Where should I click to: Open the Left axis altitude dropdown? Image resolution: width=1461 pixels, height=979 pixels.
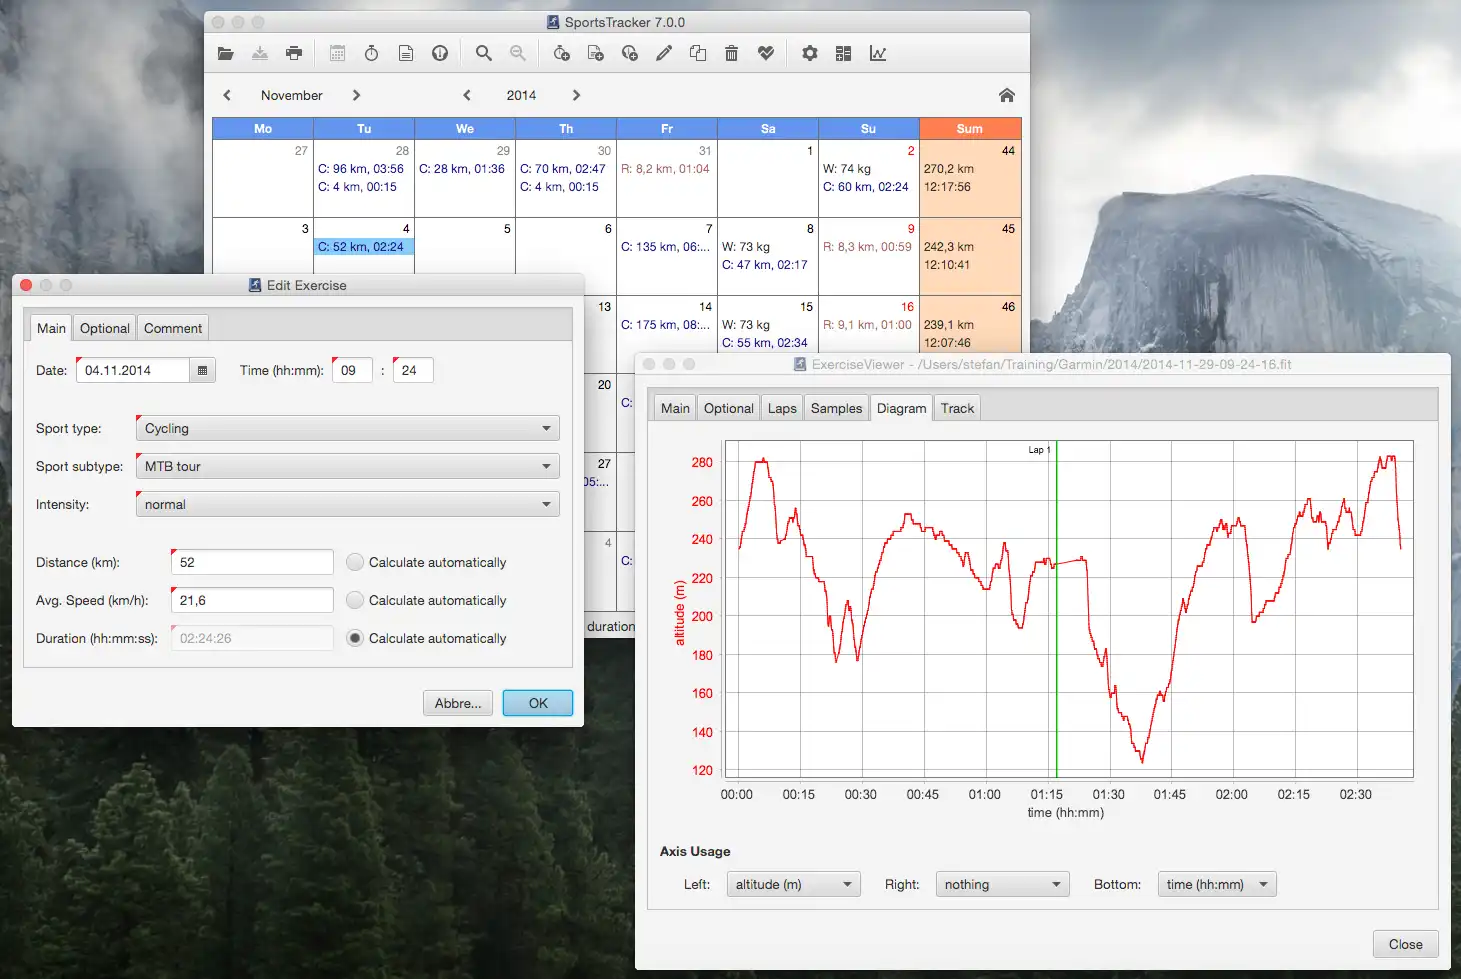click(x=793, y=885)
